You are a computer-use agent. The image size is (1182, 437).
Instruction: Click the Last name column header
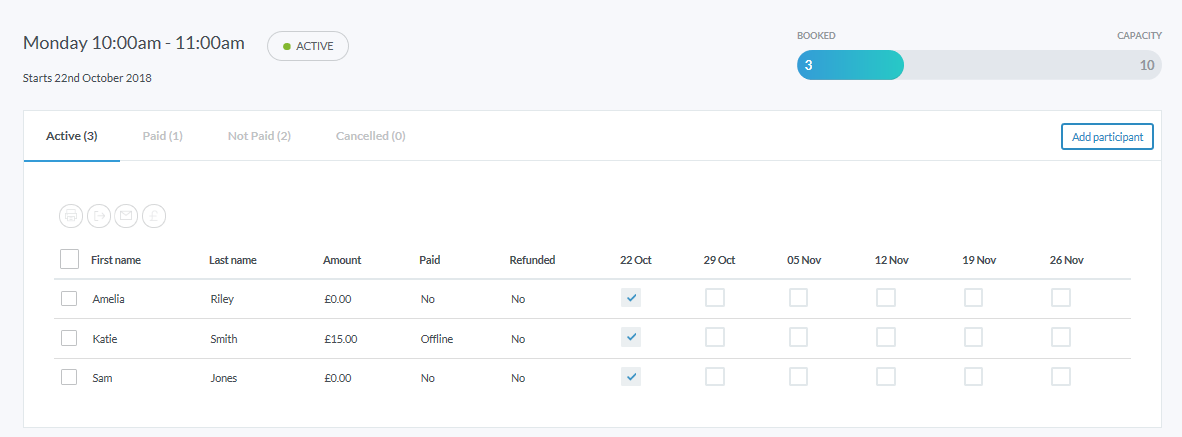(233, 260)
